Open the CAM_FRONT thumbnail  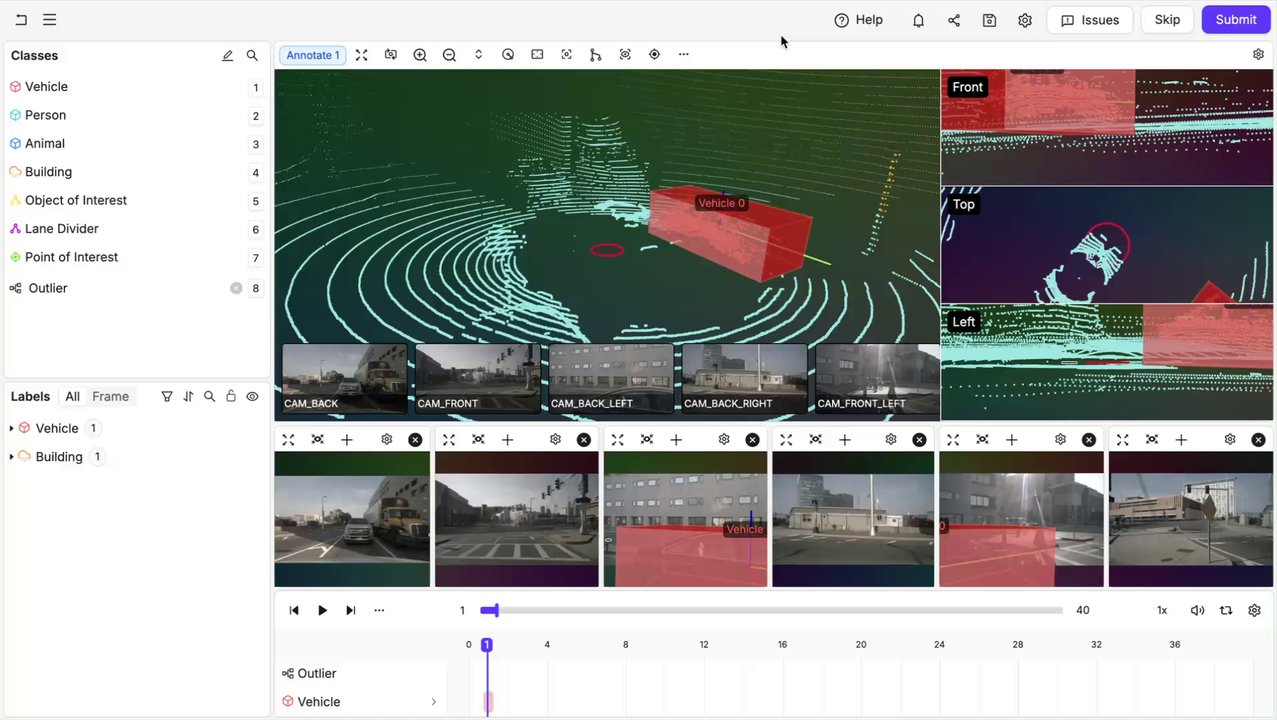pyautogui.click(x=478, y=379)
